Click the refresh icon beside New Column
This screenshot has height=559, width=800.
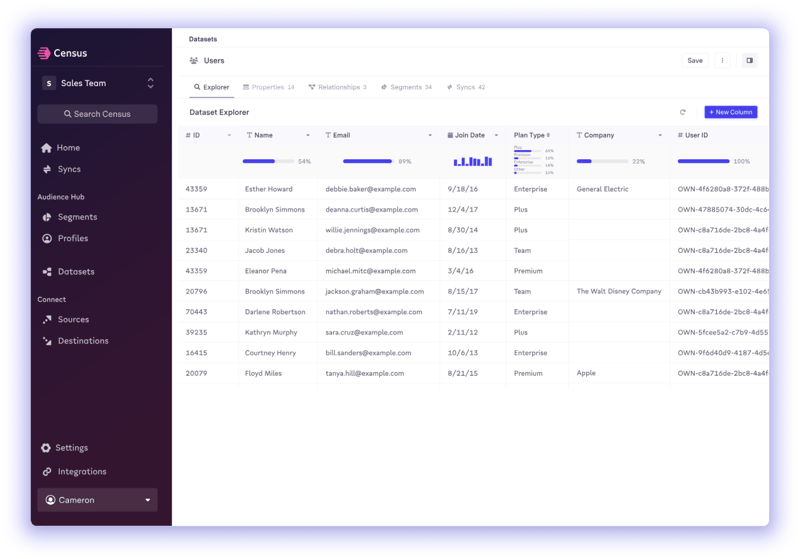pos(683,112)
